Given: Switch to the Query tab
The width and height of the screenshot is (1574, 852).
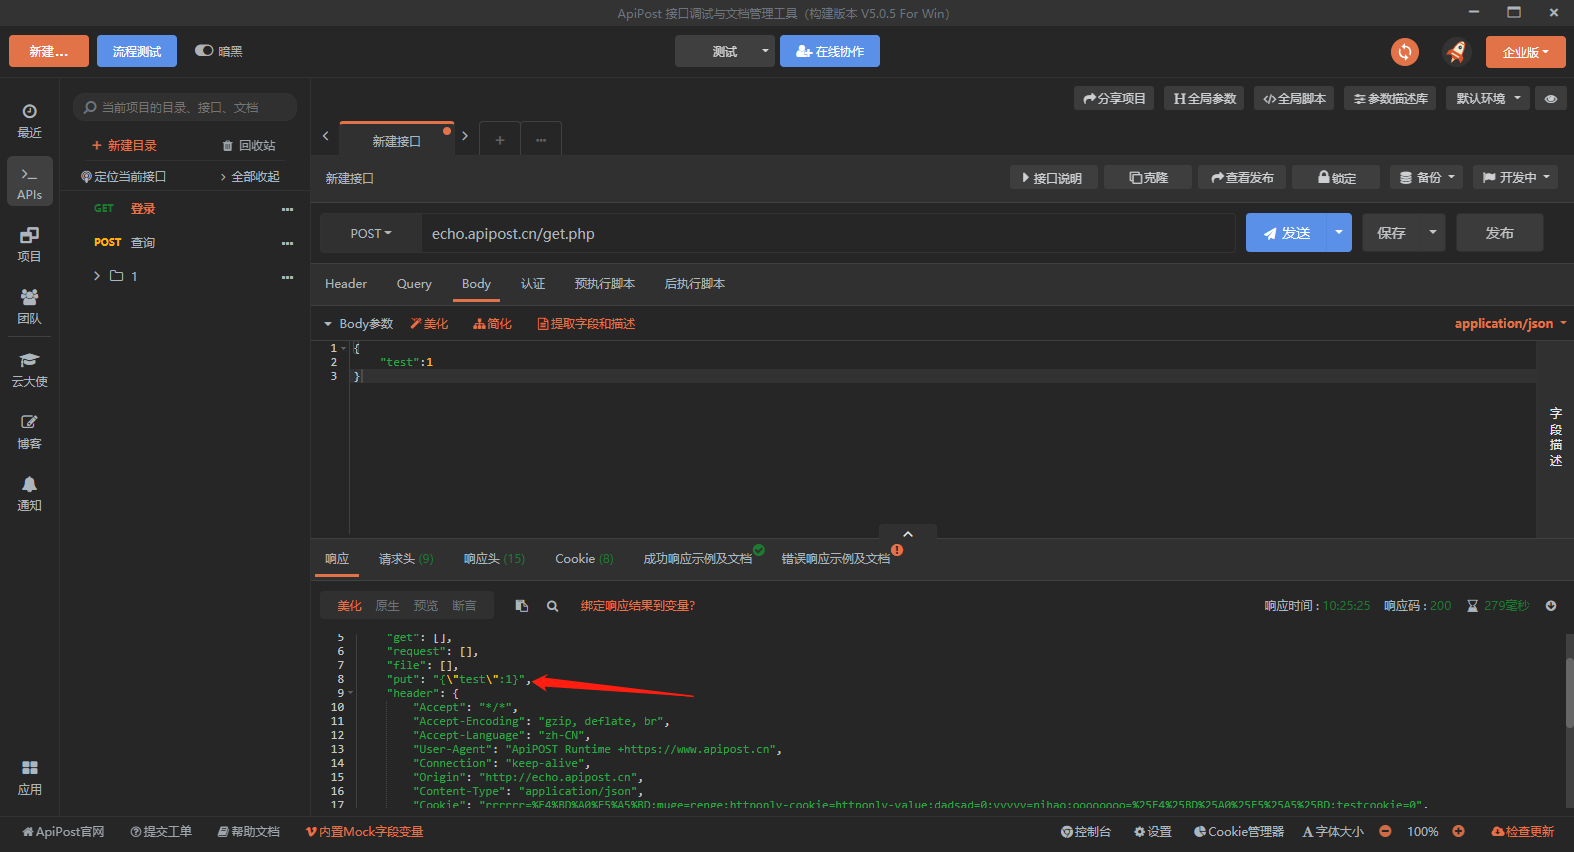Looking at the screenshot, I should click(414, 284).
